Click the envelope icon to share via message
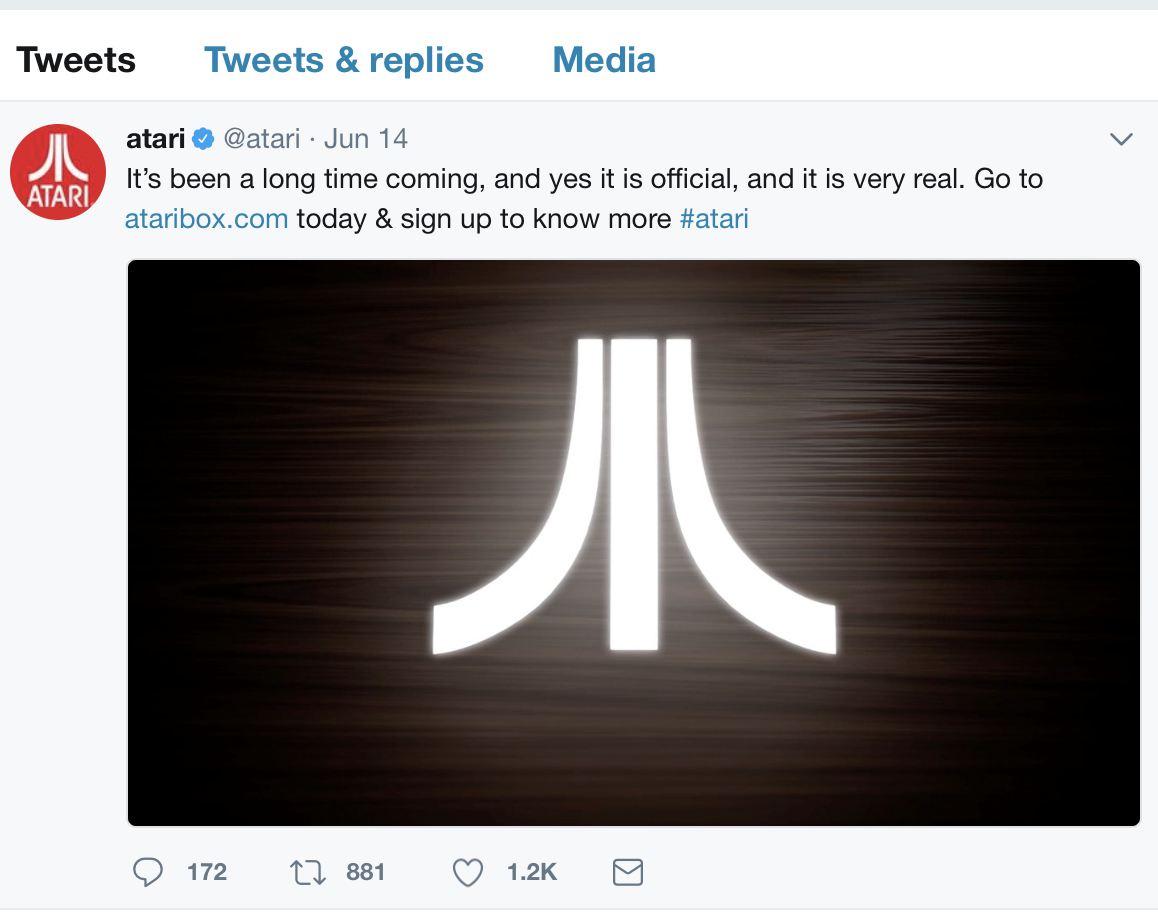Image resolution: width=1158 pixels, height=912 pixels. tap(627, 873)
